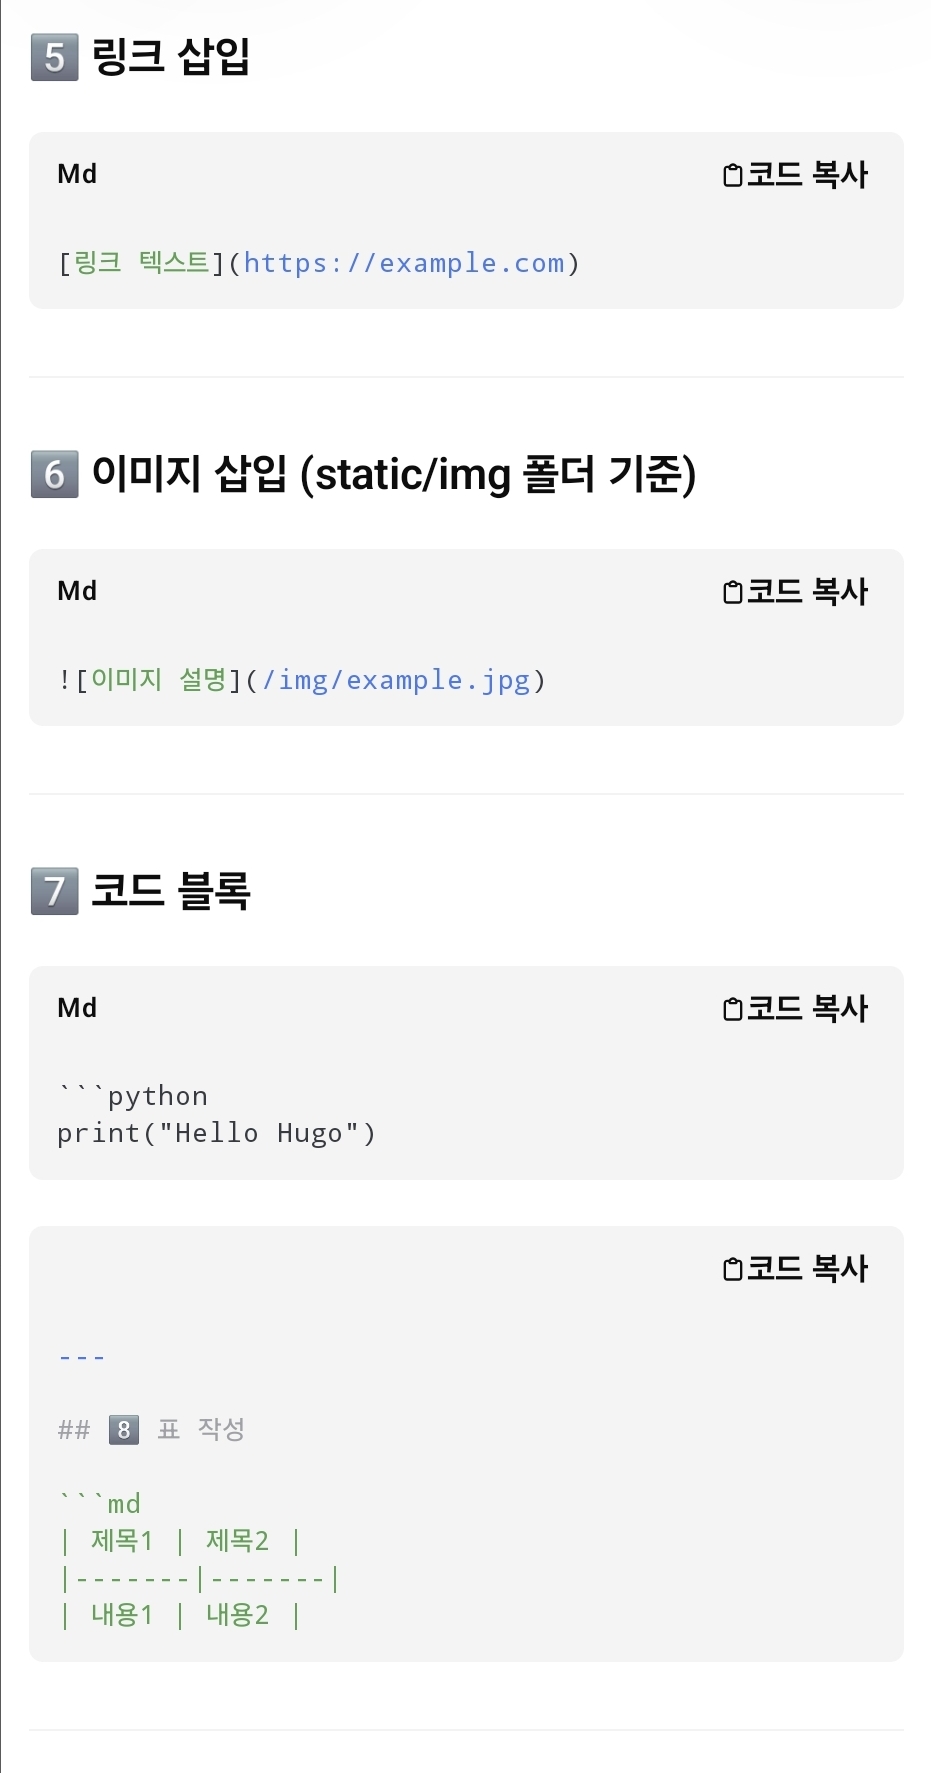
Task: Click the clipboard icon above the python code
Action: click(x=733, y=1010)
